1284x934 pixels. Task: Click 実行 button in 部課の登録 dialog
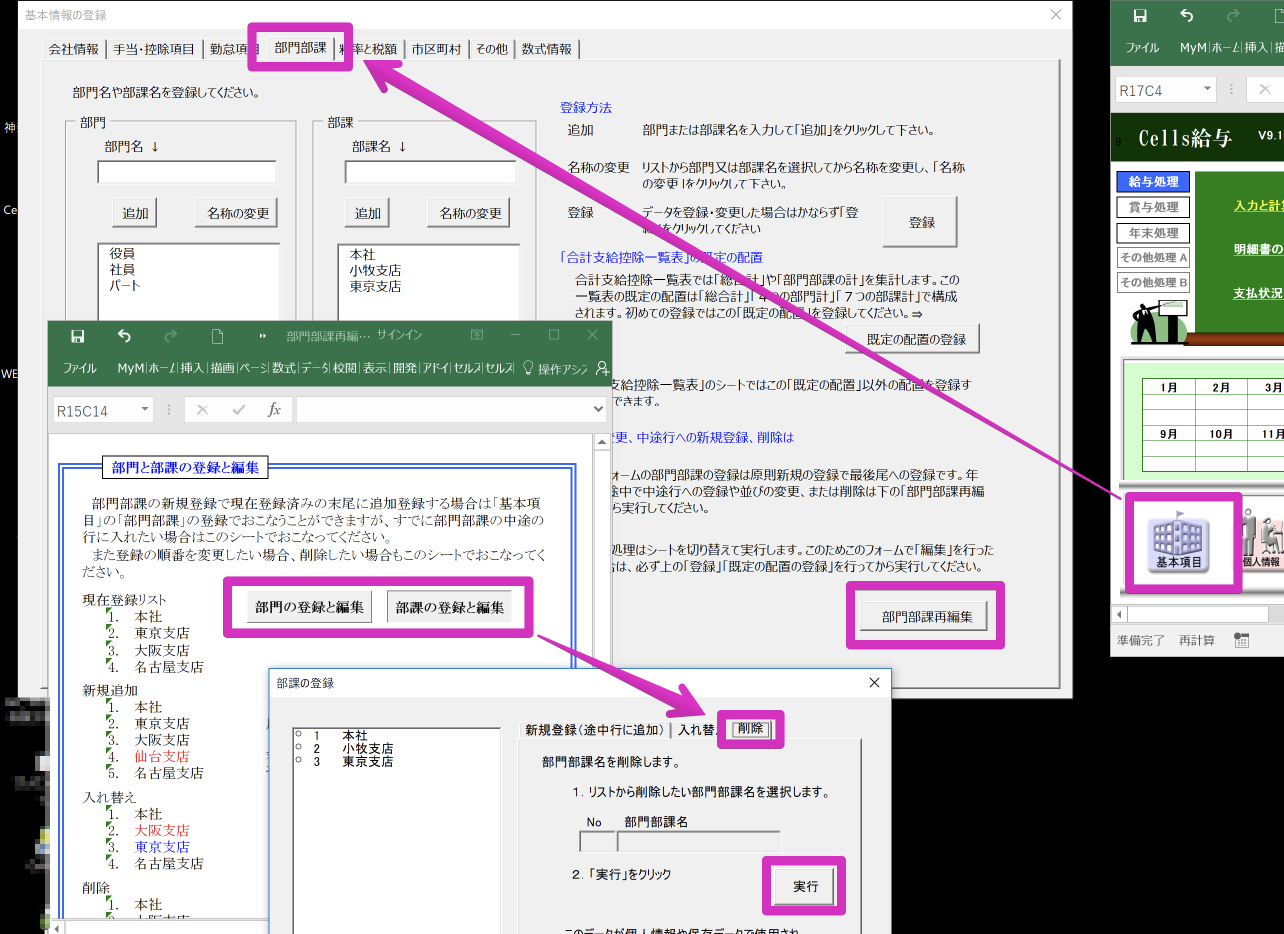pos(805,886)
